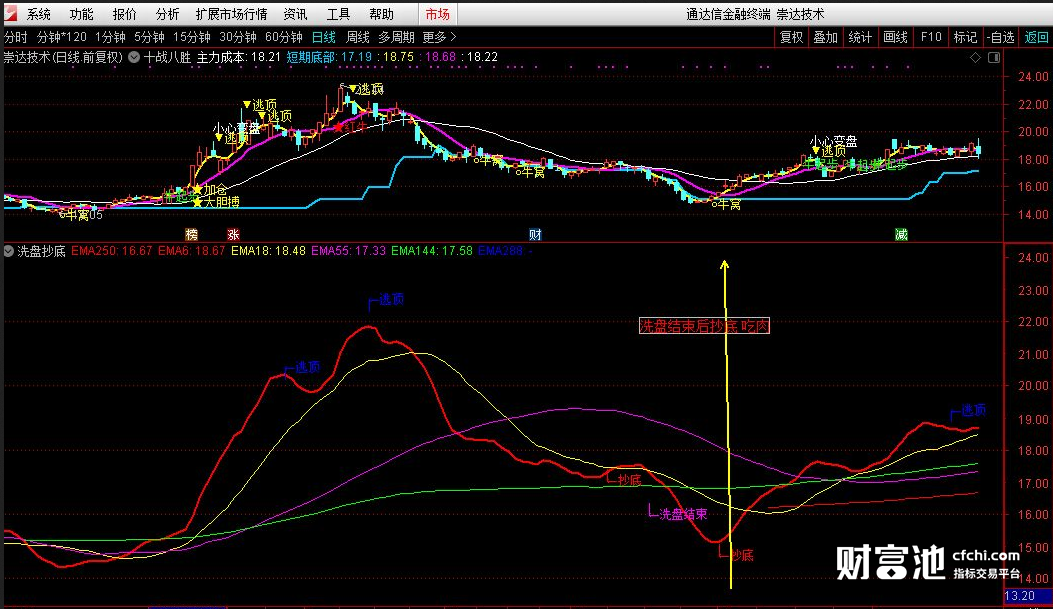1053x609 pixels.
Task: Click the 减 event marker
Action: pos(901,234)
